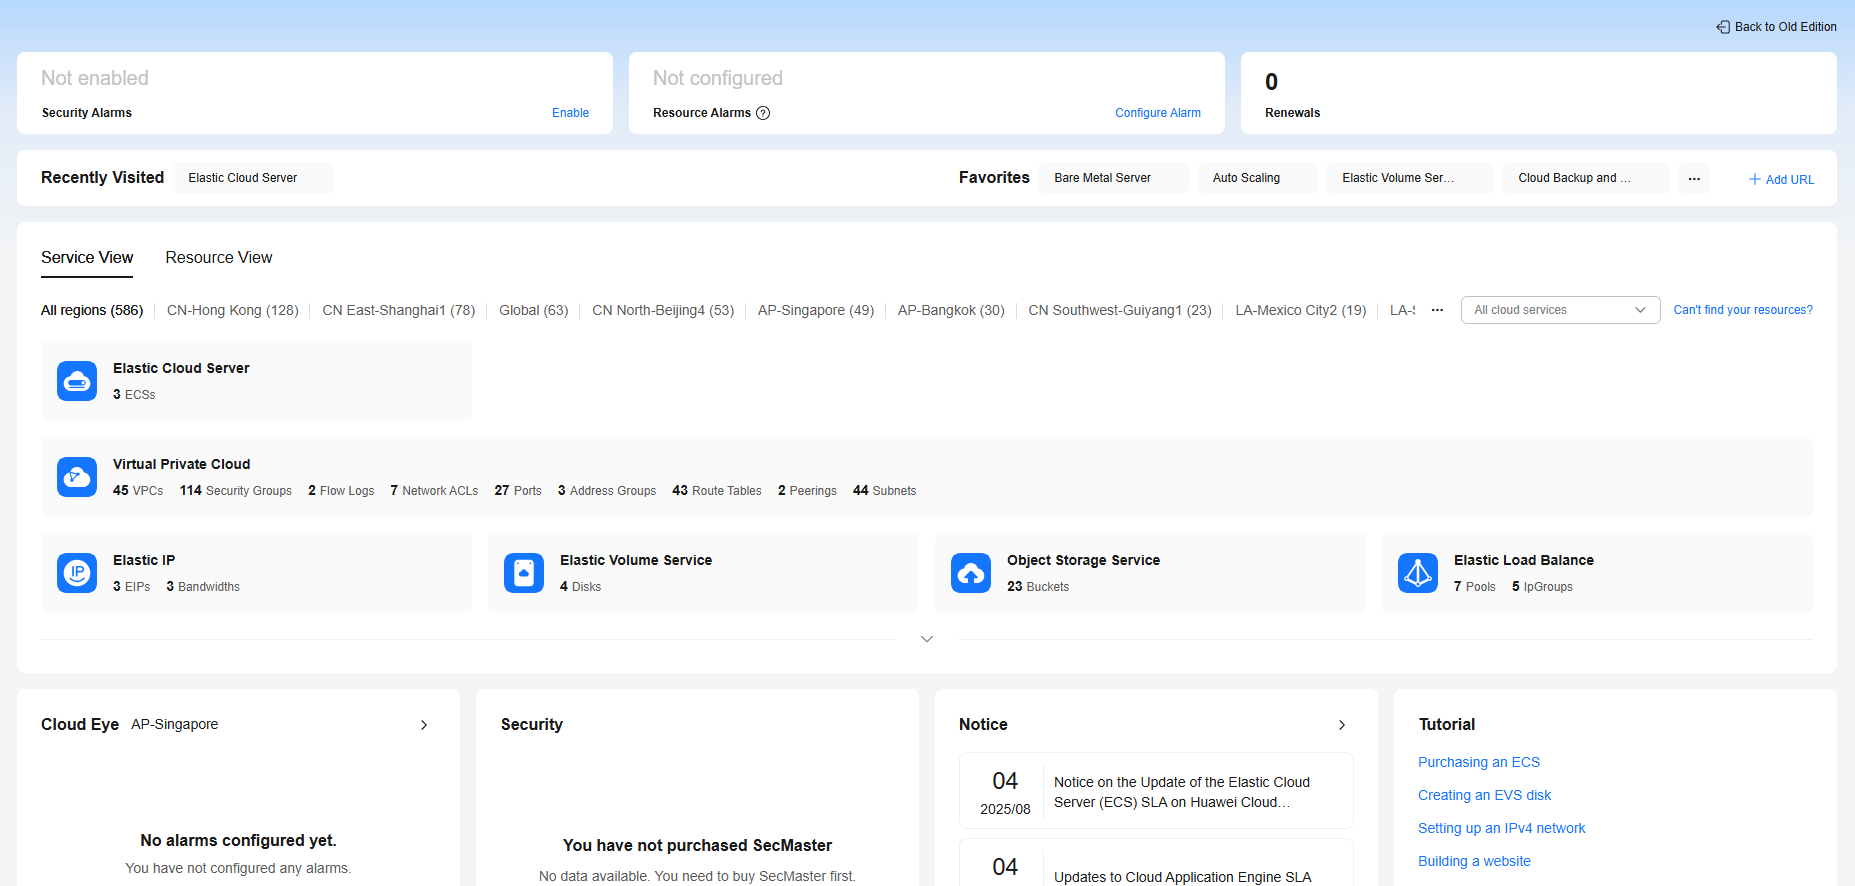Click the Elastic IP service icon
1855x886 pixels.
click(77, 573)
